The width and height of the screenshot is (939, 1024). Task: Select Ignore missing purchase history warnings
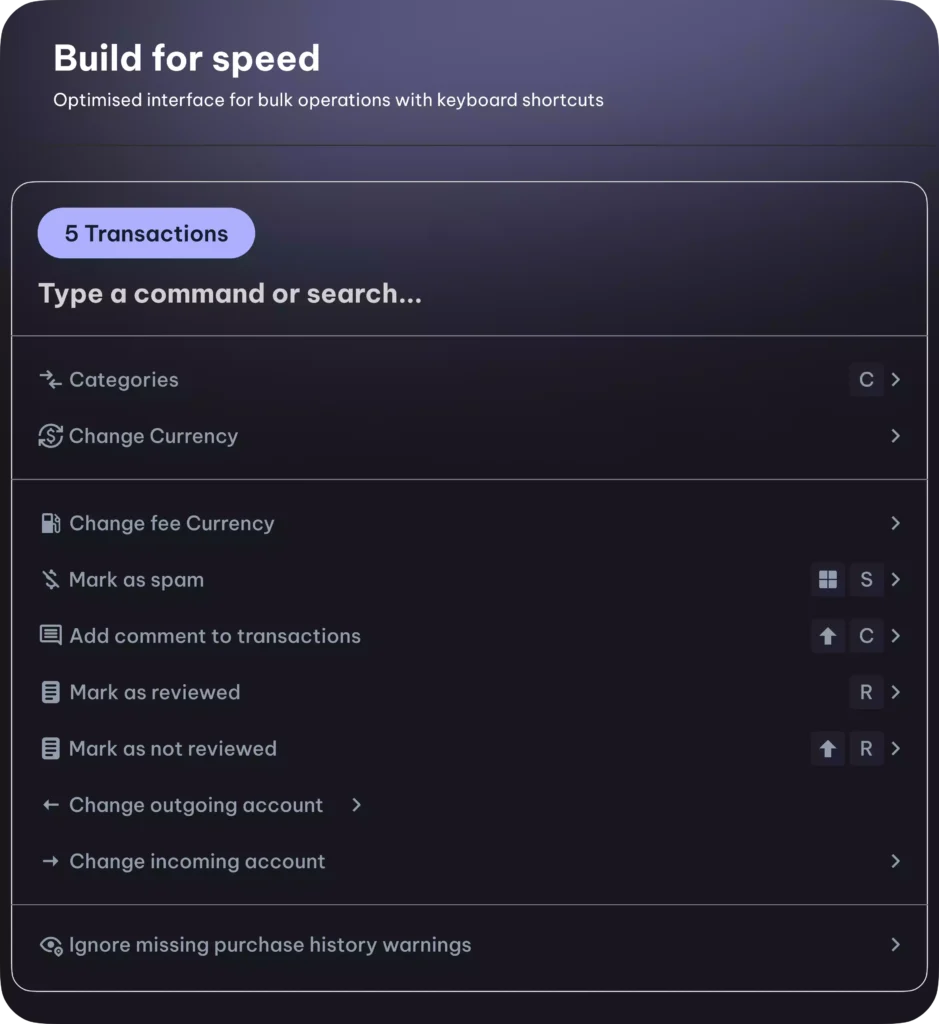tap(470, 945)
